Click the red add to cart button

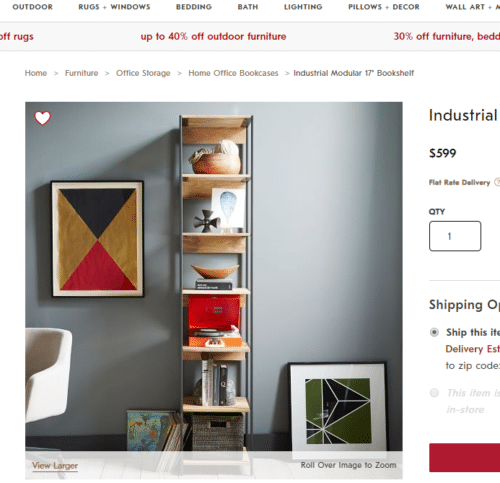[465, 458]
